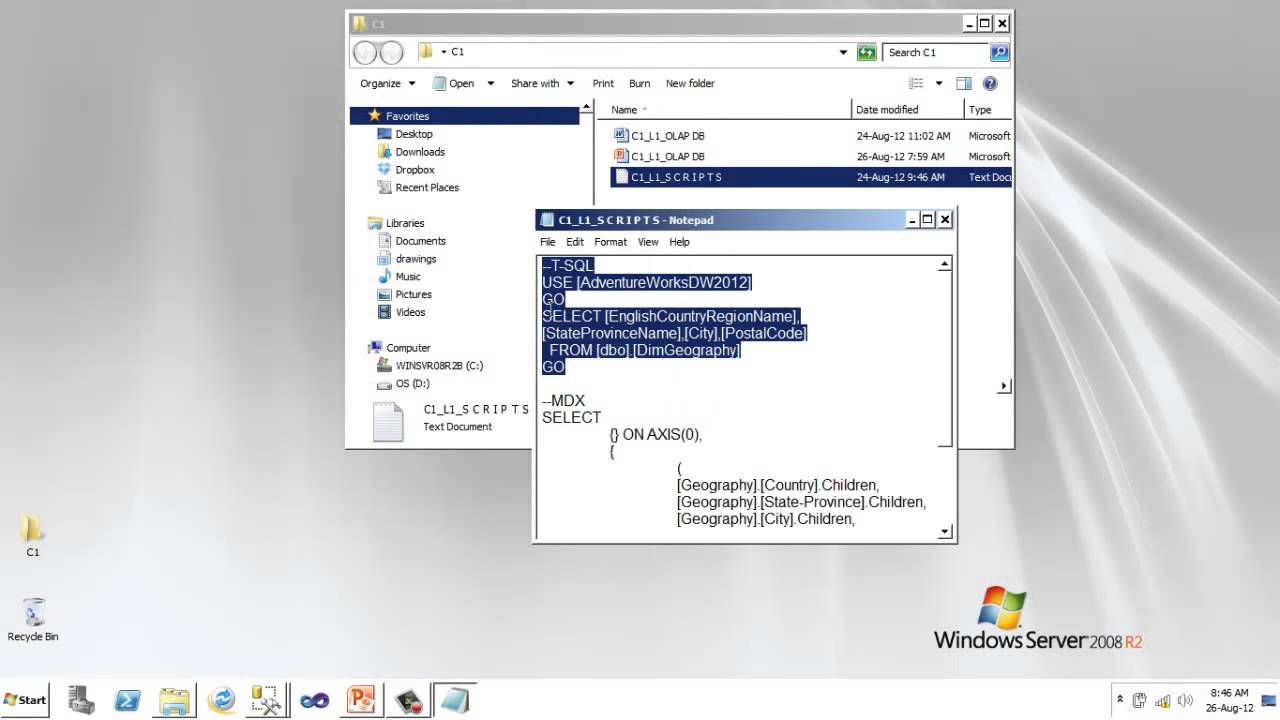Launch Windows PowerShell from the taskbar
This screenshot has width=1280, height=720.
[x=128, y=700]
